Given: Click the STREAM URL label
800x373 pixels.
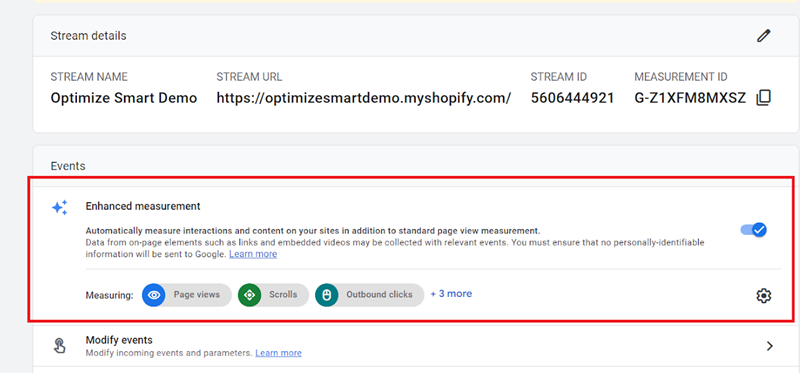Looking at the screenshot, I should [249, 77].
